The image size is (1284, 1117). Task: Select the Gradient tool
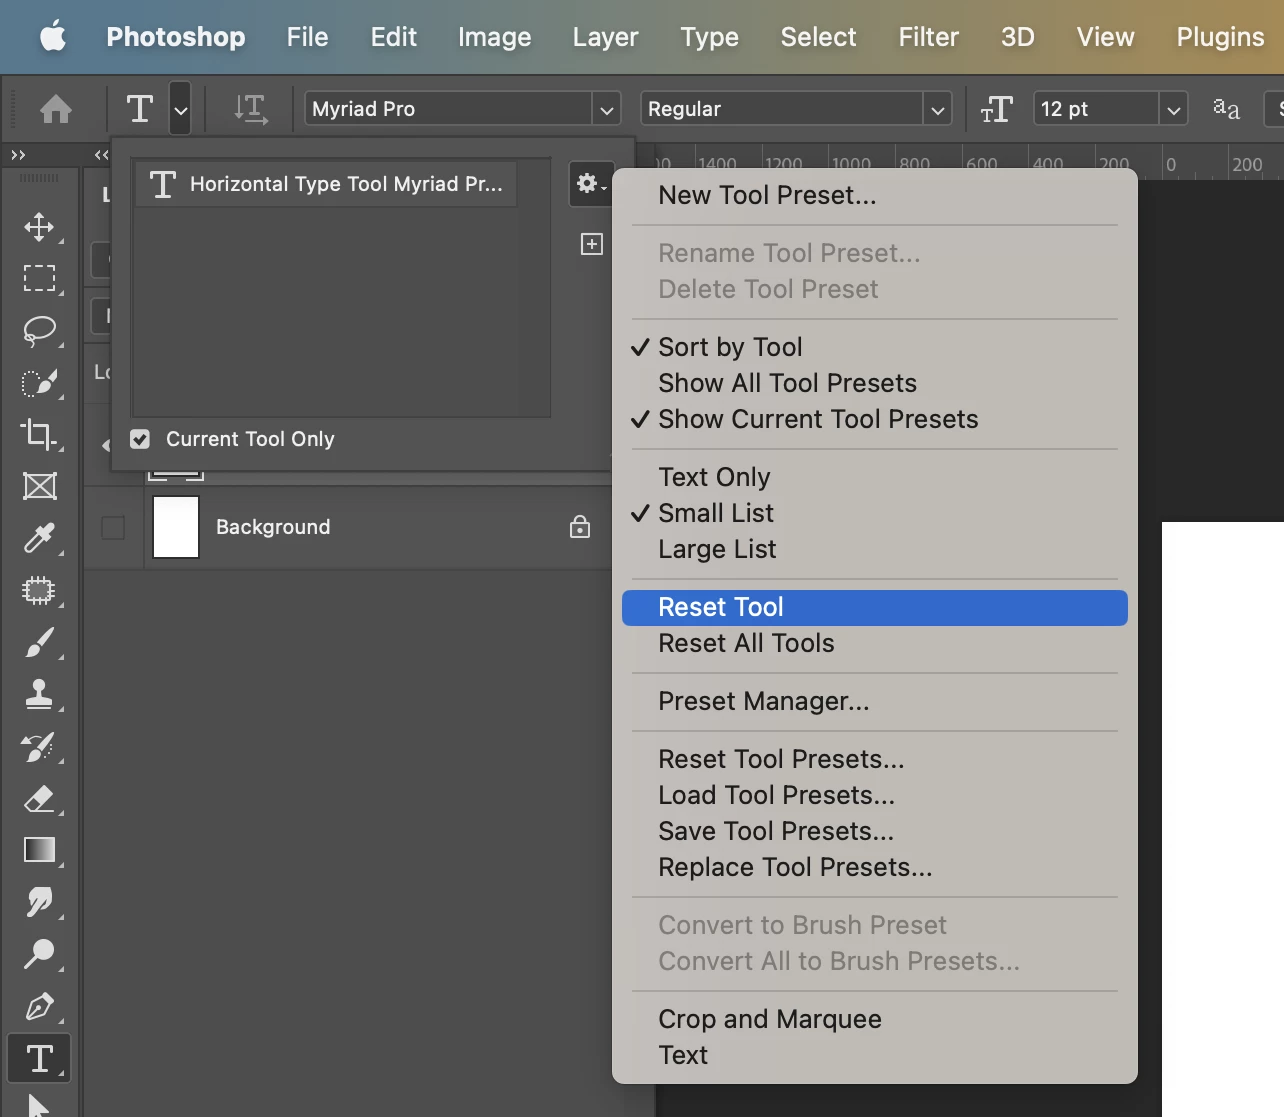click(39, 850)
